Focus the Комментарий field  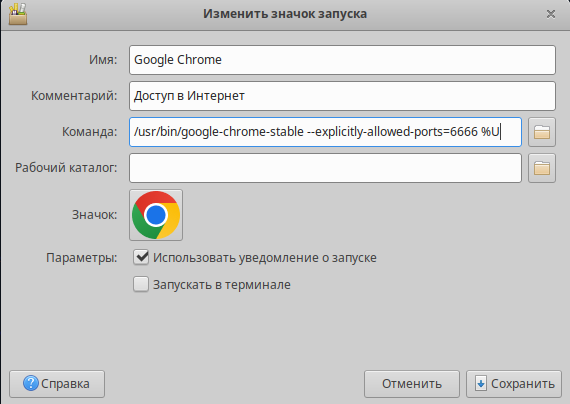click(342, 96)
